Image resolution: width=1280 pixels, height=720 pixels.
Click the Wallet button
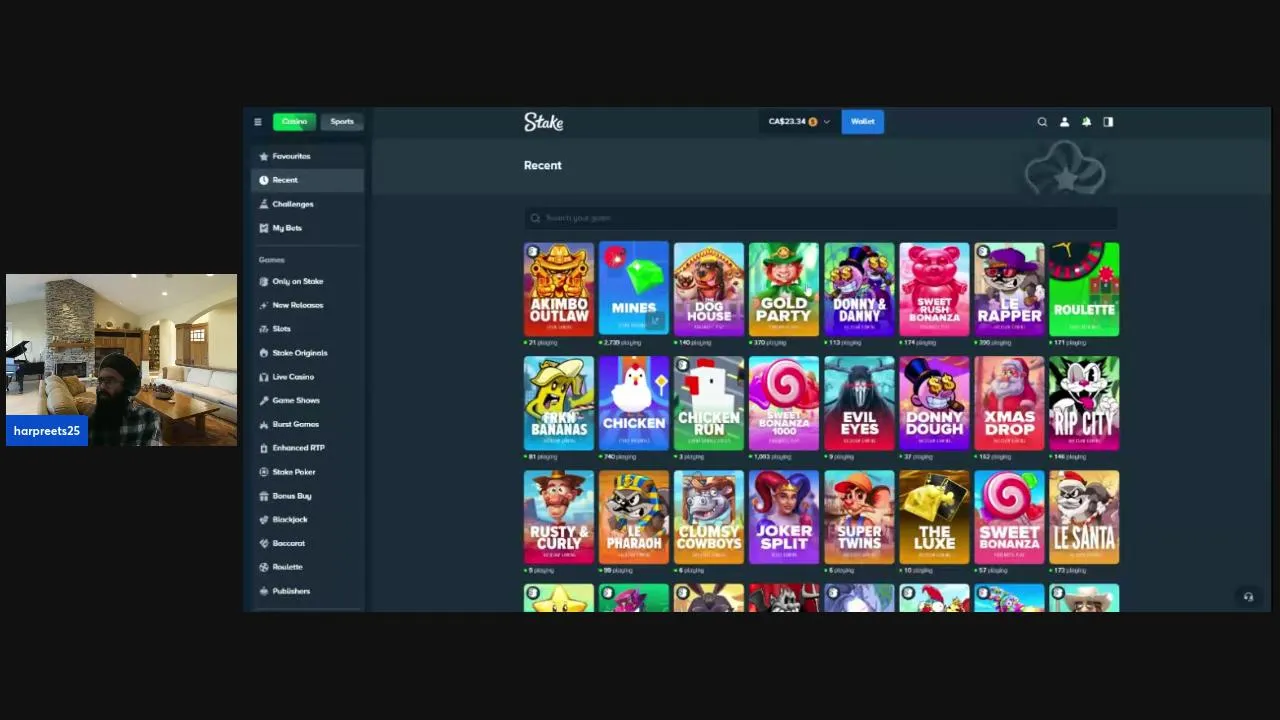(x=863, y=122)
